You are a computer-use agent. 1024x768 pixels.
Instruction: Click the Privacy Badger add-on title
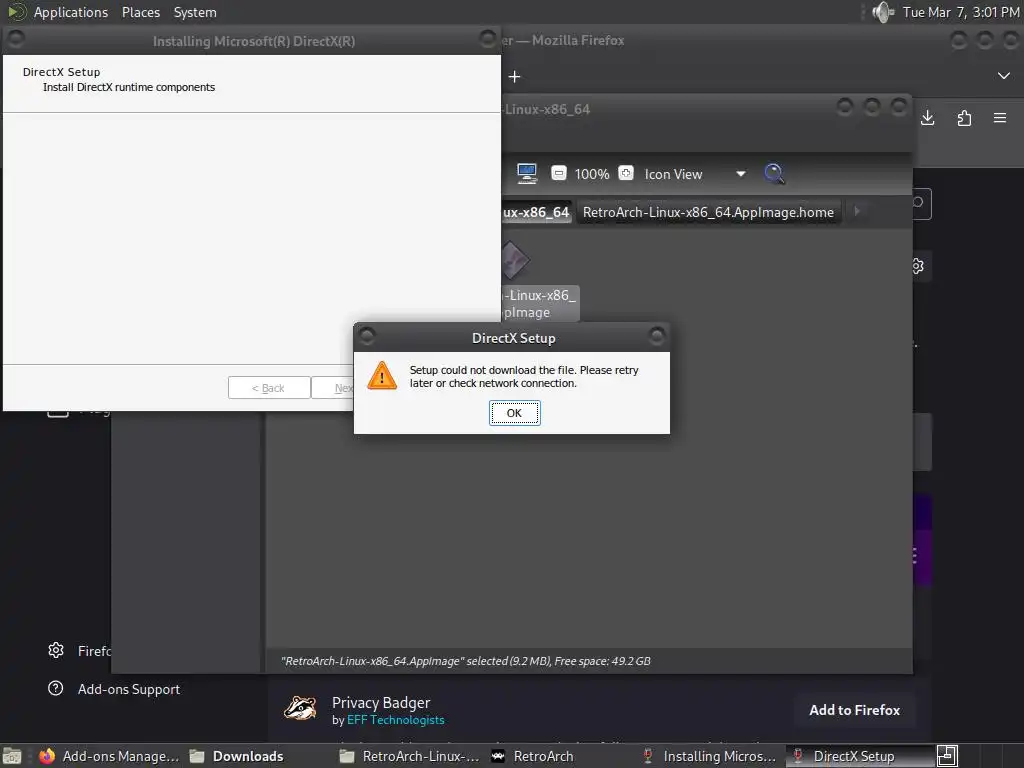pos(381,703)
